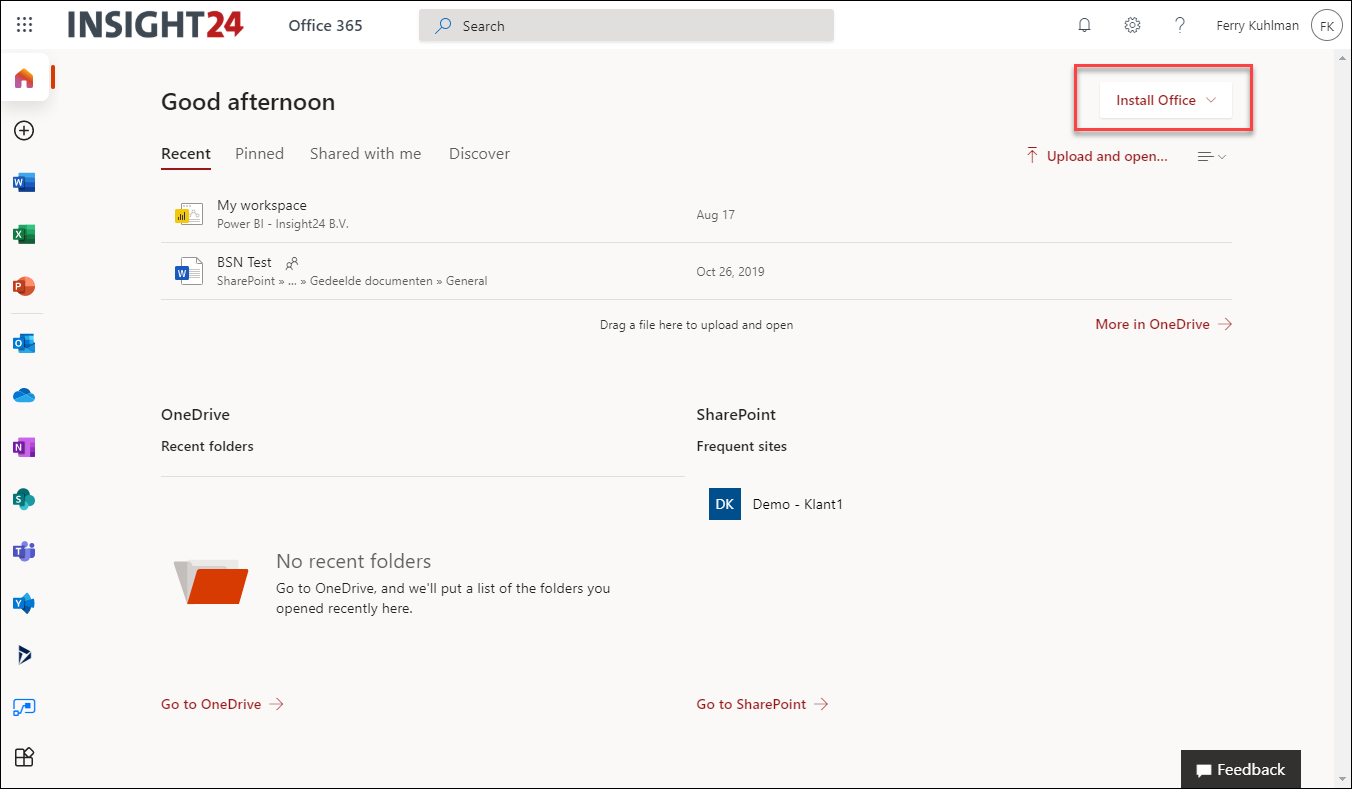Click the Demo - Klant1 DK site tile
Screen dimensions: 1352x789
(x=725, y=504)
